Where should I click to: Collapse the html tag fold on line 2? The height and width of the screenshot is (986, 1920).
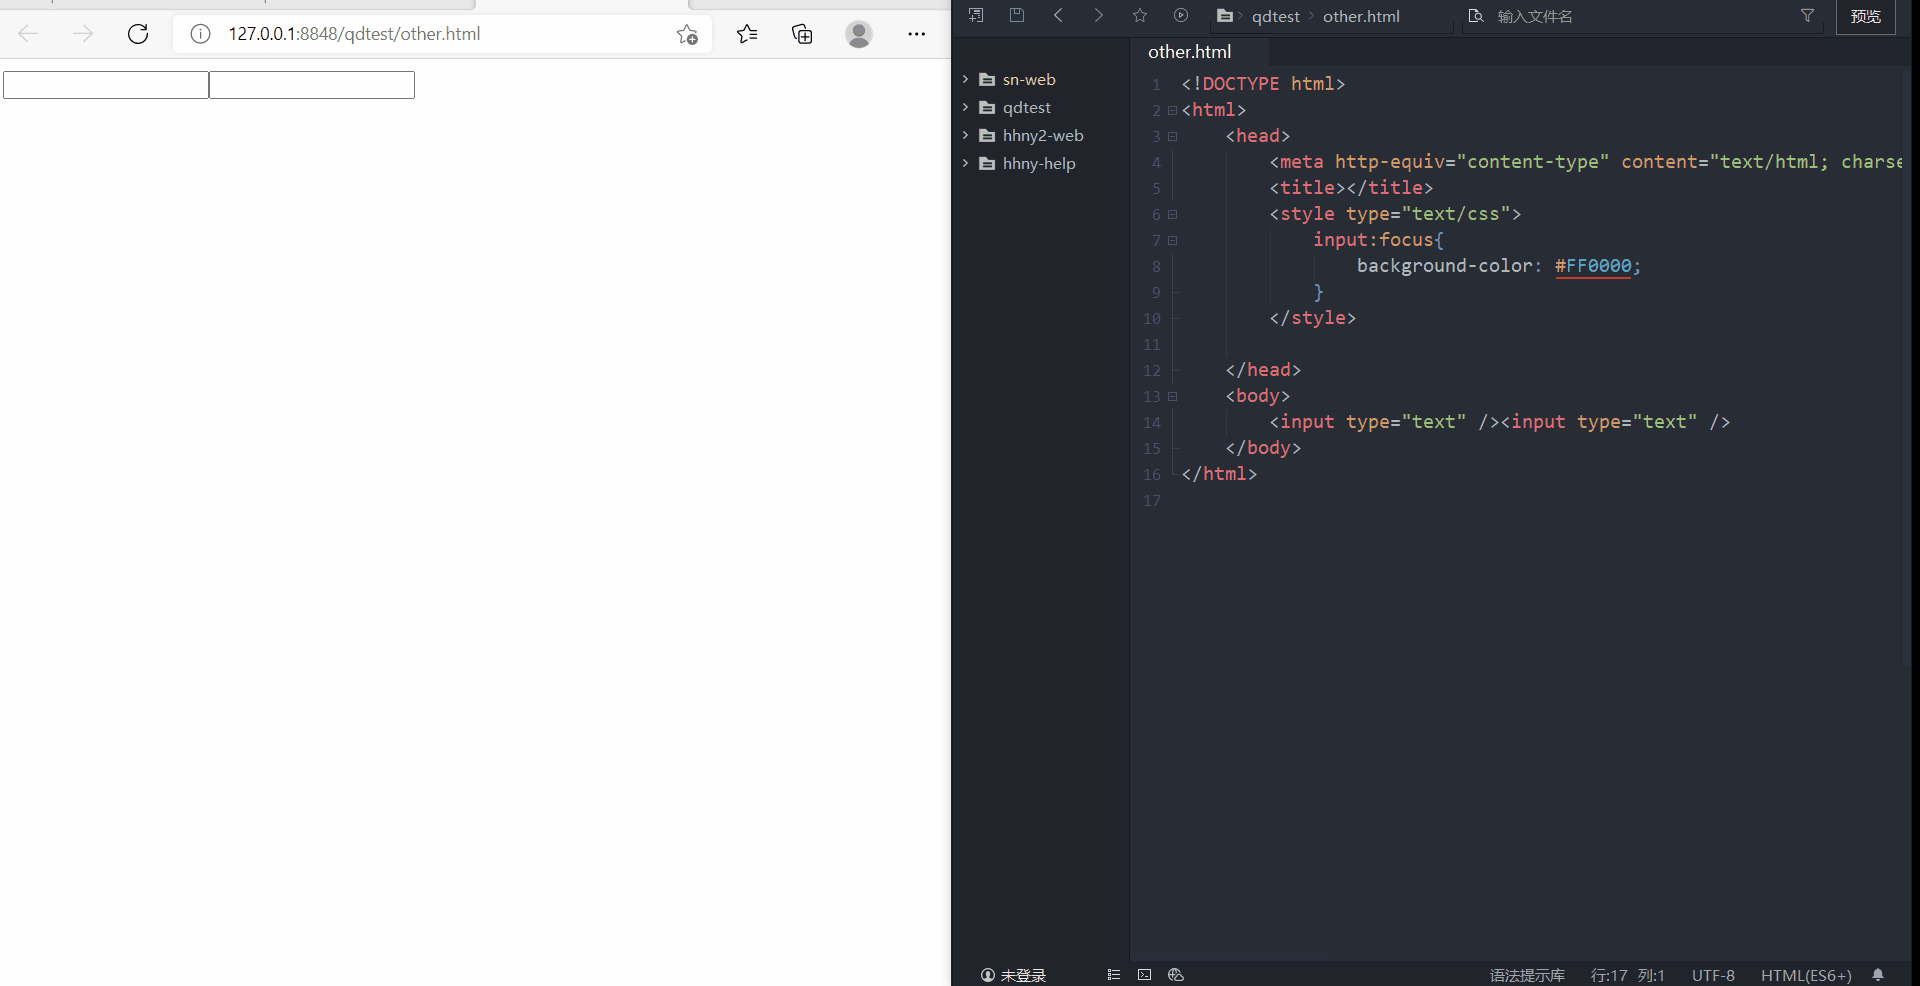click(1173, 110)
